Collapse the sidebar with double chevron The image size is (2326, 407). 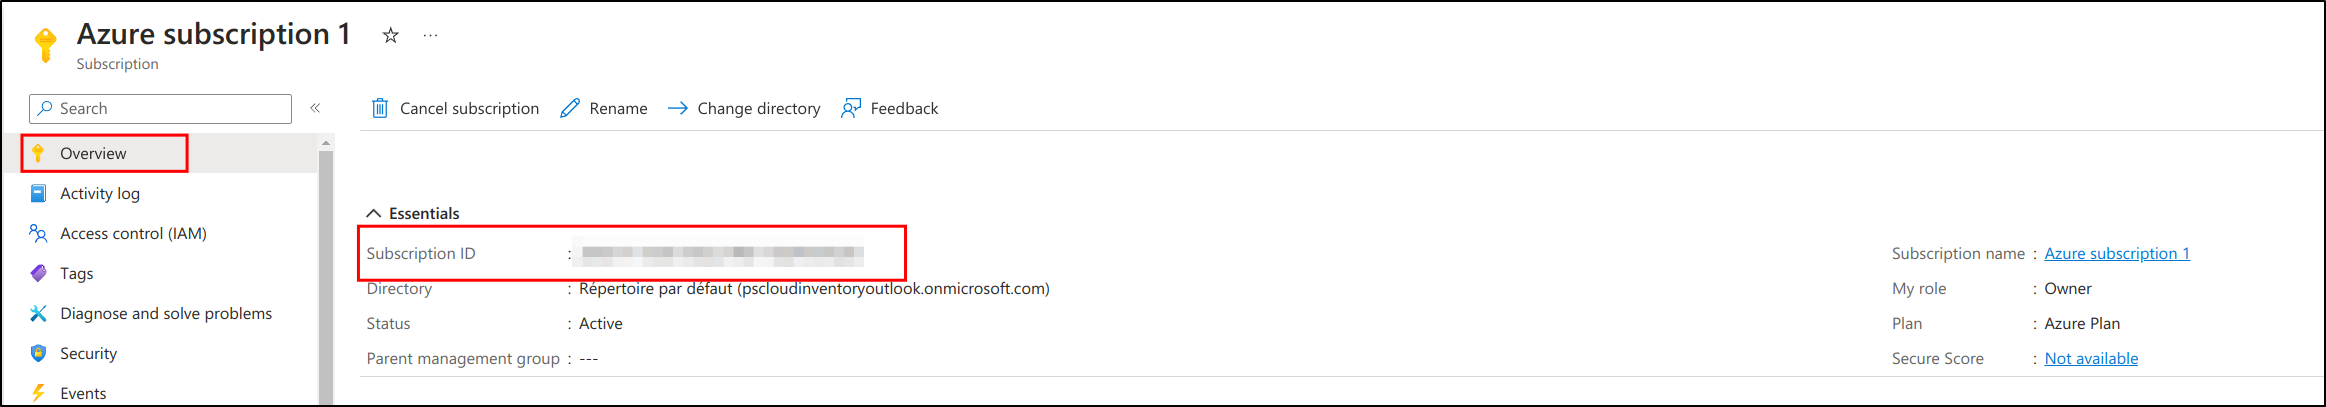click(315, 108)
